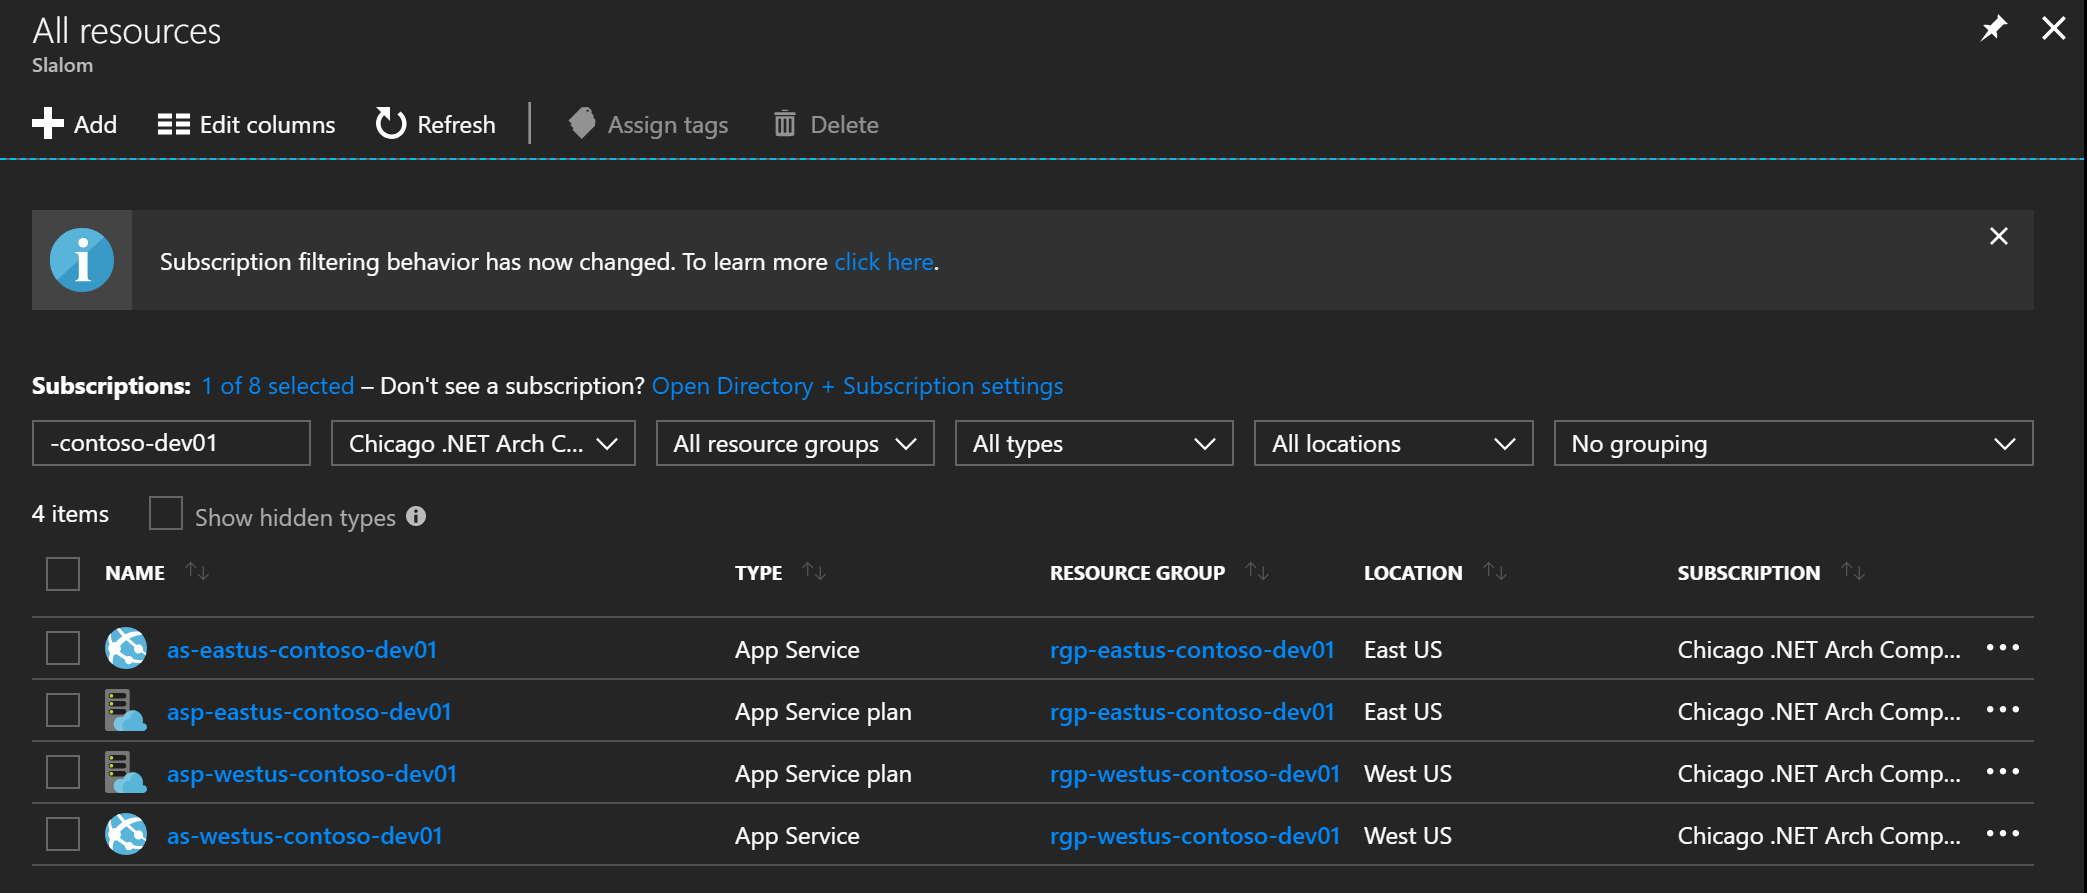
Task: Open rgp-westus-contoso-dev01 group in asp-westus row
Action: coord(1195,774)
